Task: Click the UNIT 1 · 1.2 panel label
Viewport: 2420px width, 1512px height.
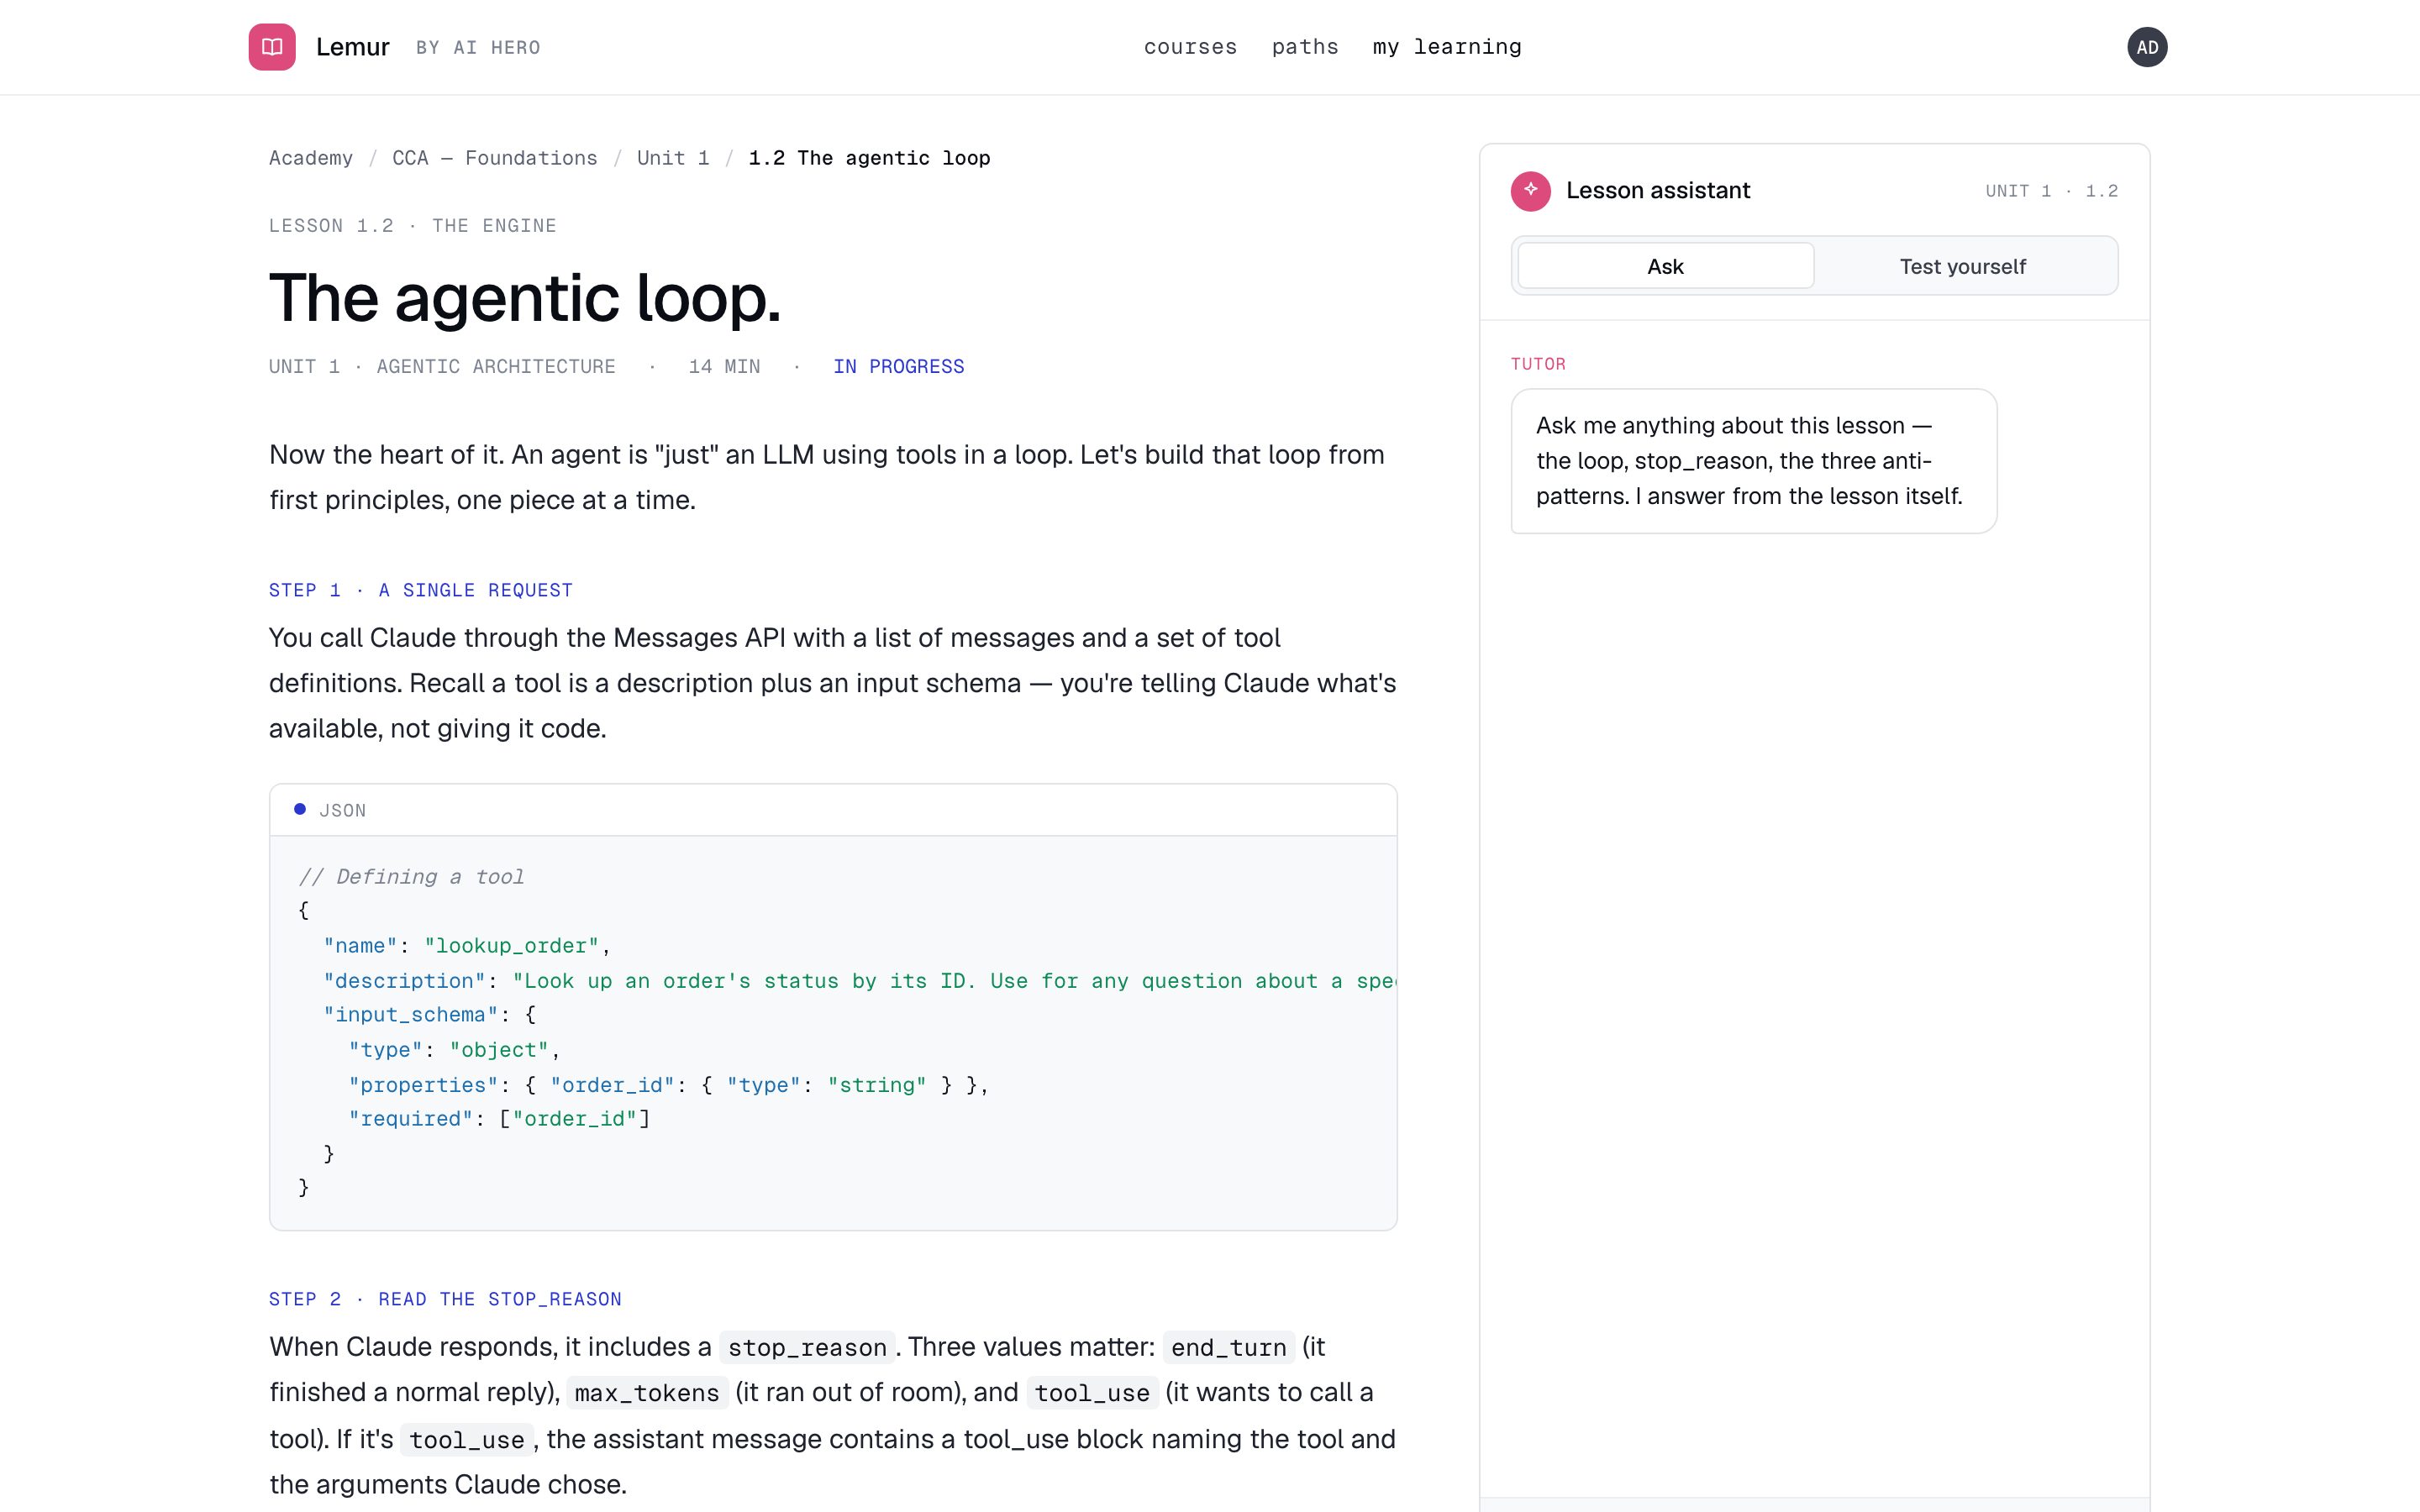Action: 2051,191
